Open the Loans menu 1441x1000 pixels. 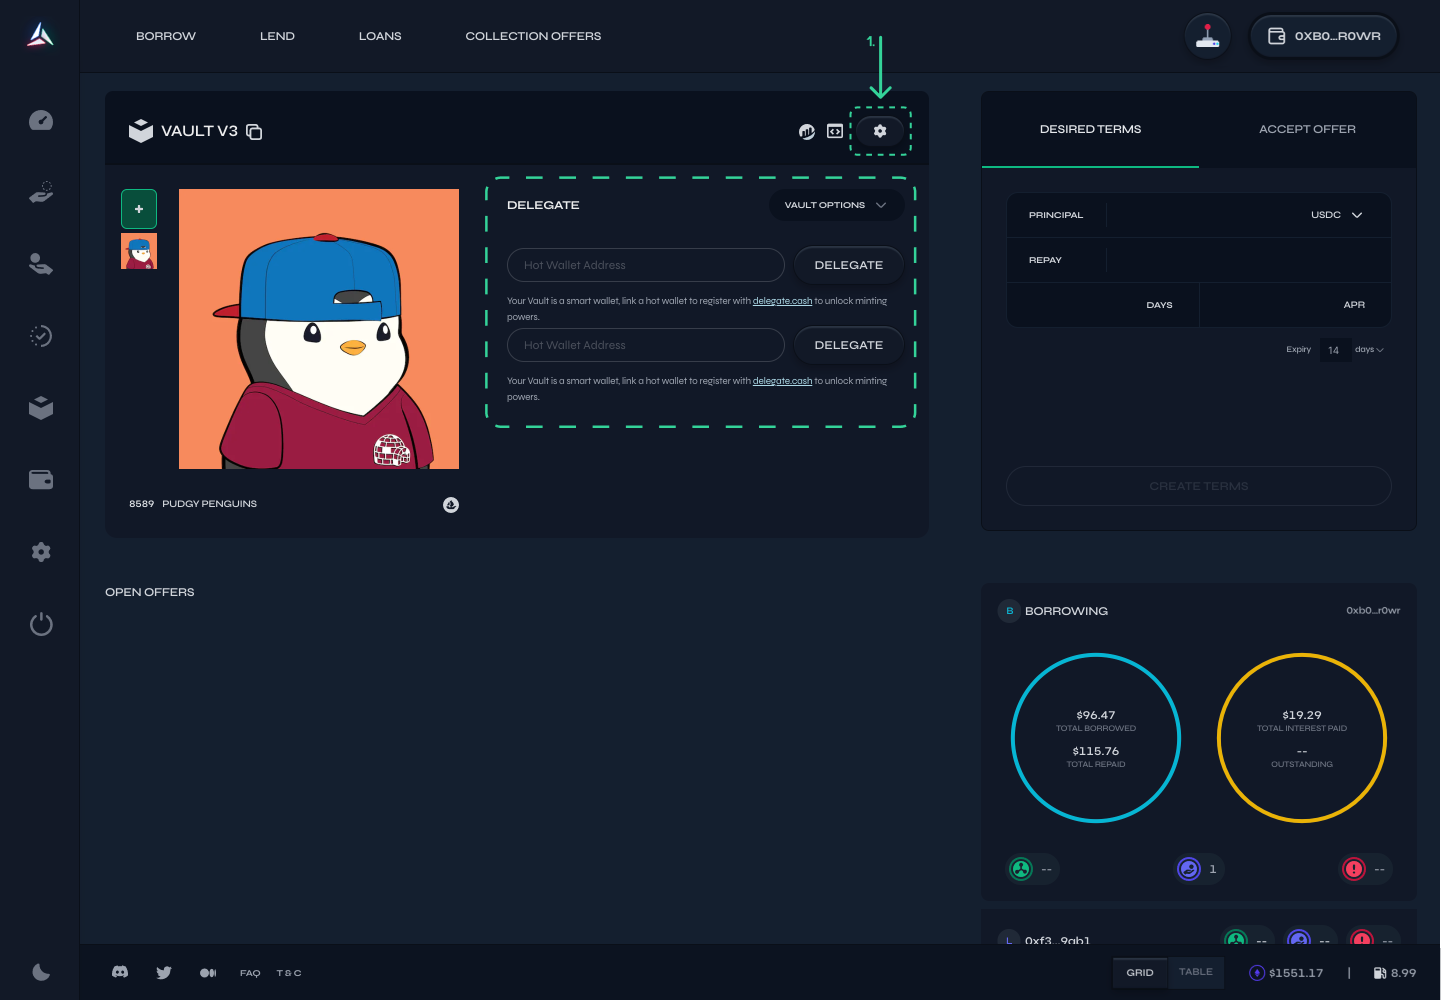pos(380,36)
